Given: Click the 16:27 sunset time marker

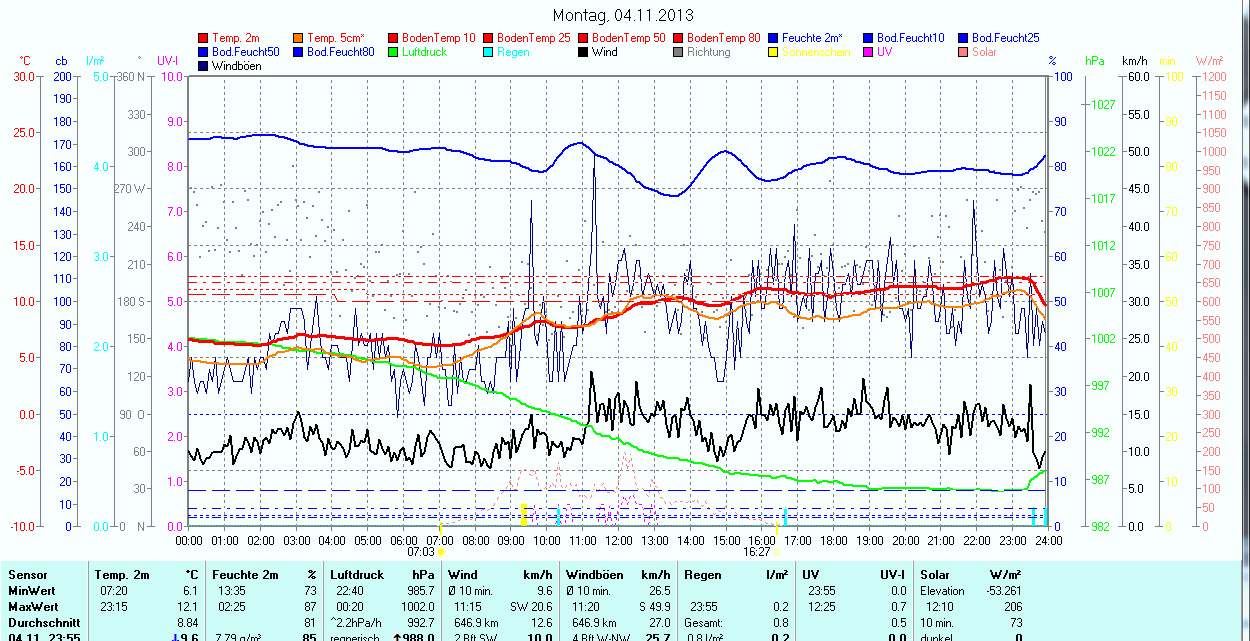Looking at the screenshot, I should click(x=758, y=551).
